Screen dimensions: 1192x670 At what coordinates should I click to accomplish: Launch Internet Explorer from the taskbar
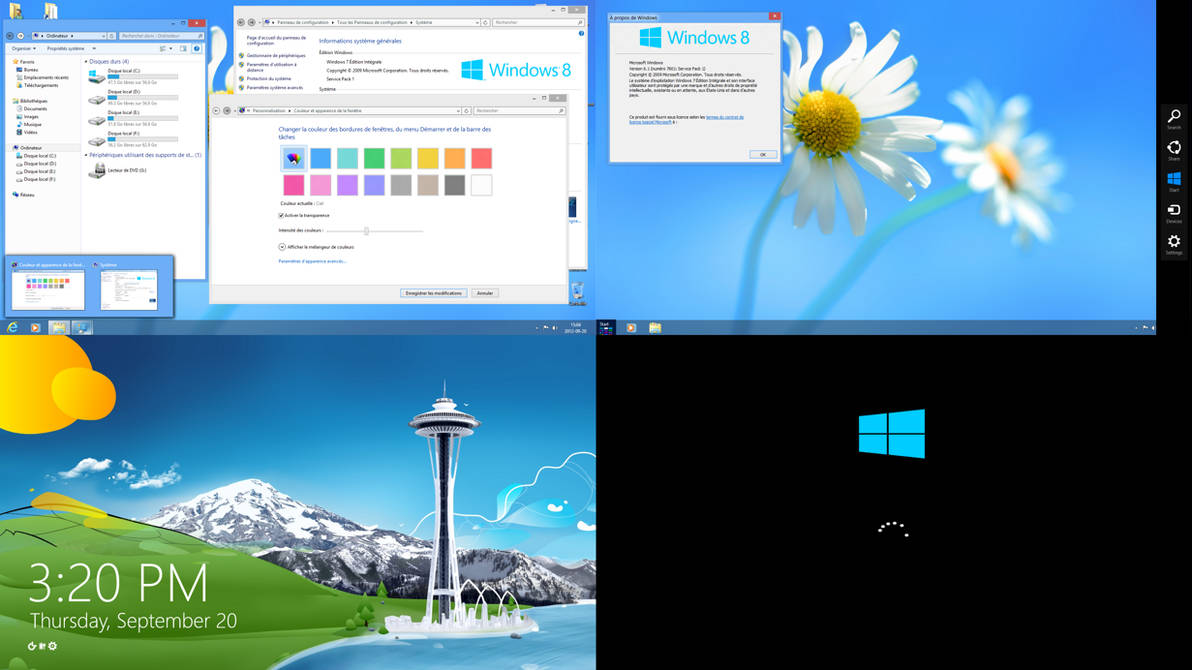point(12,327)
